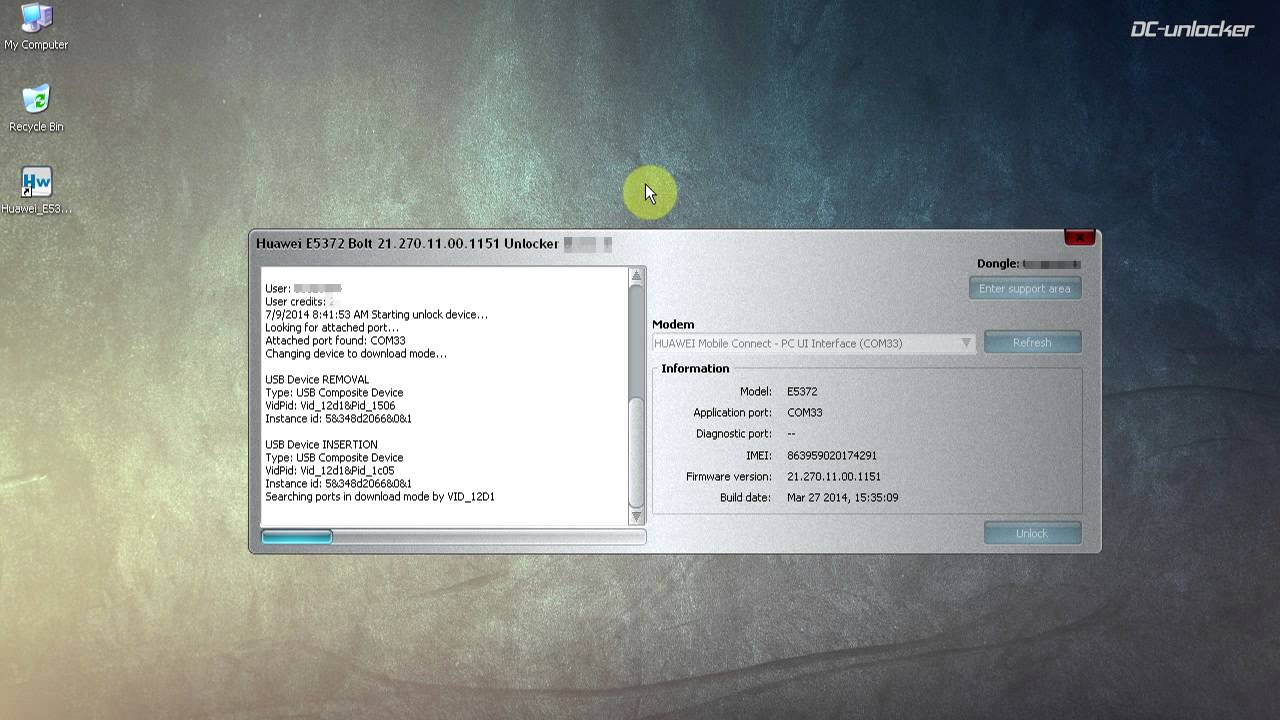Click the log line 'Looking for attached port...'
This screenshot has height=720, width=1280.
pyautogui.click(x=332, y=328)
